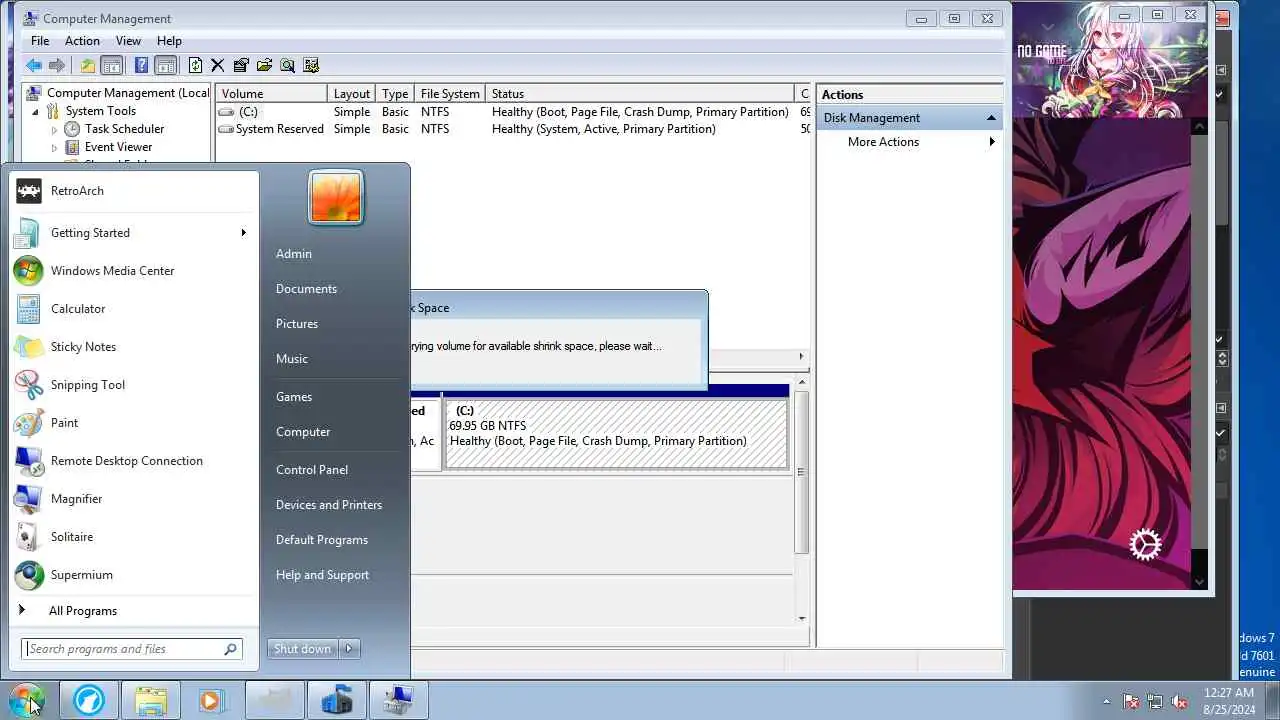Click the Delete (X) toolbar icon
1280x720 pixels.
tap(217, 65)
